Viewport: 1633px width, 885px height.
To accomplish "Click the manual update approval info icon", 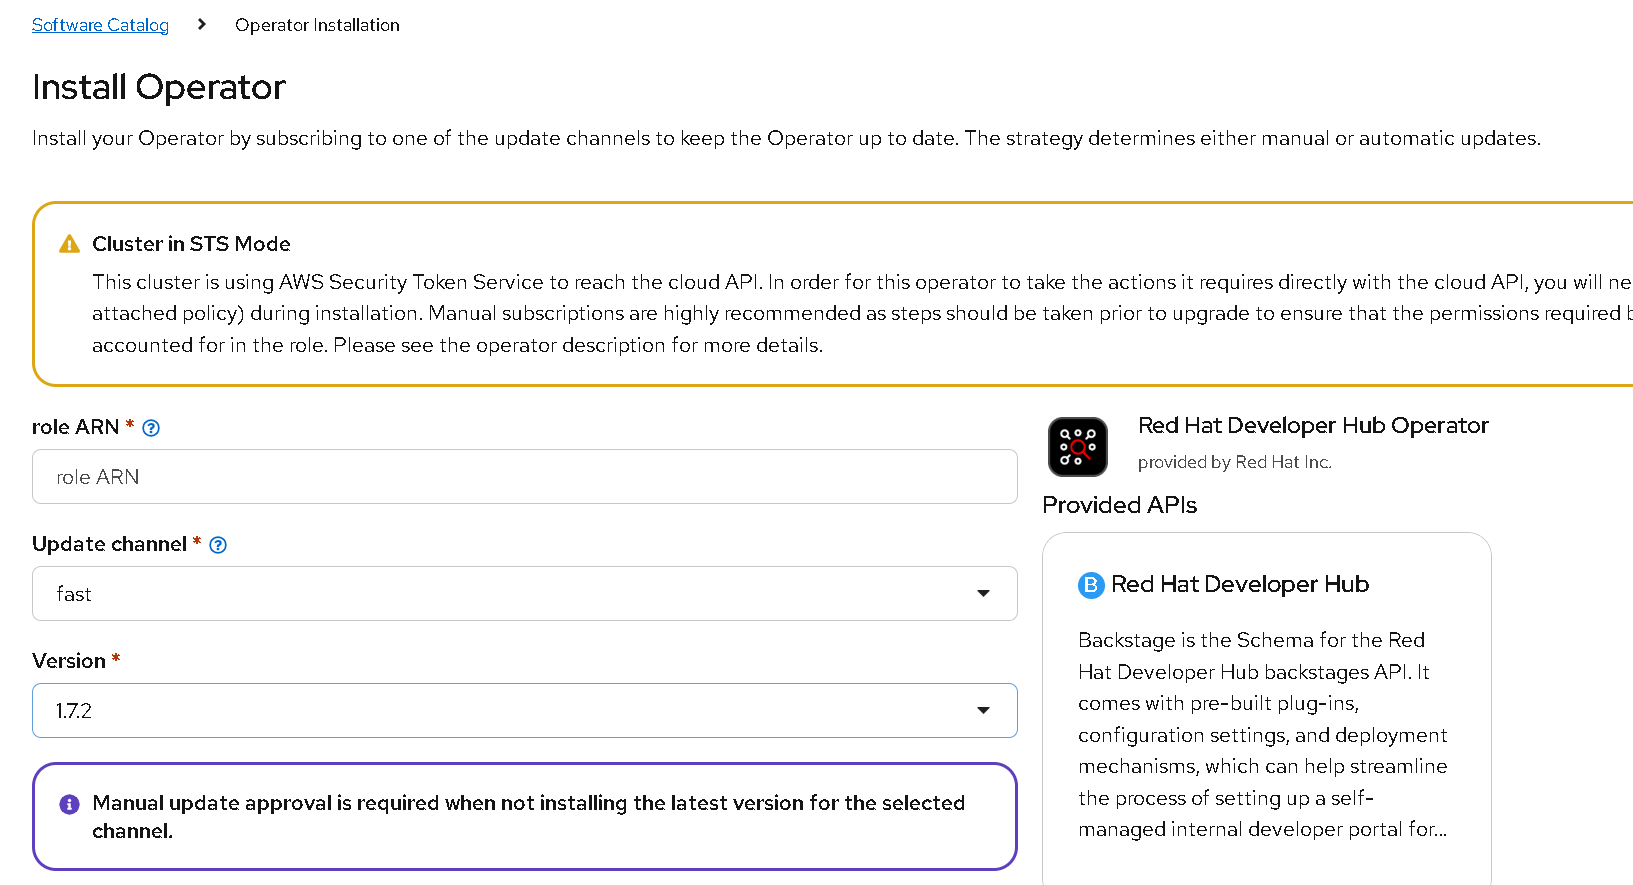I will (x=69, y=804).
